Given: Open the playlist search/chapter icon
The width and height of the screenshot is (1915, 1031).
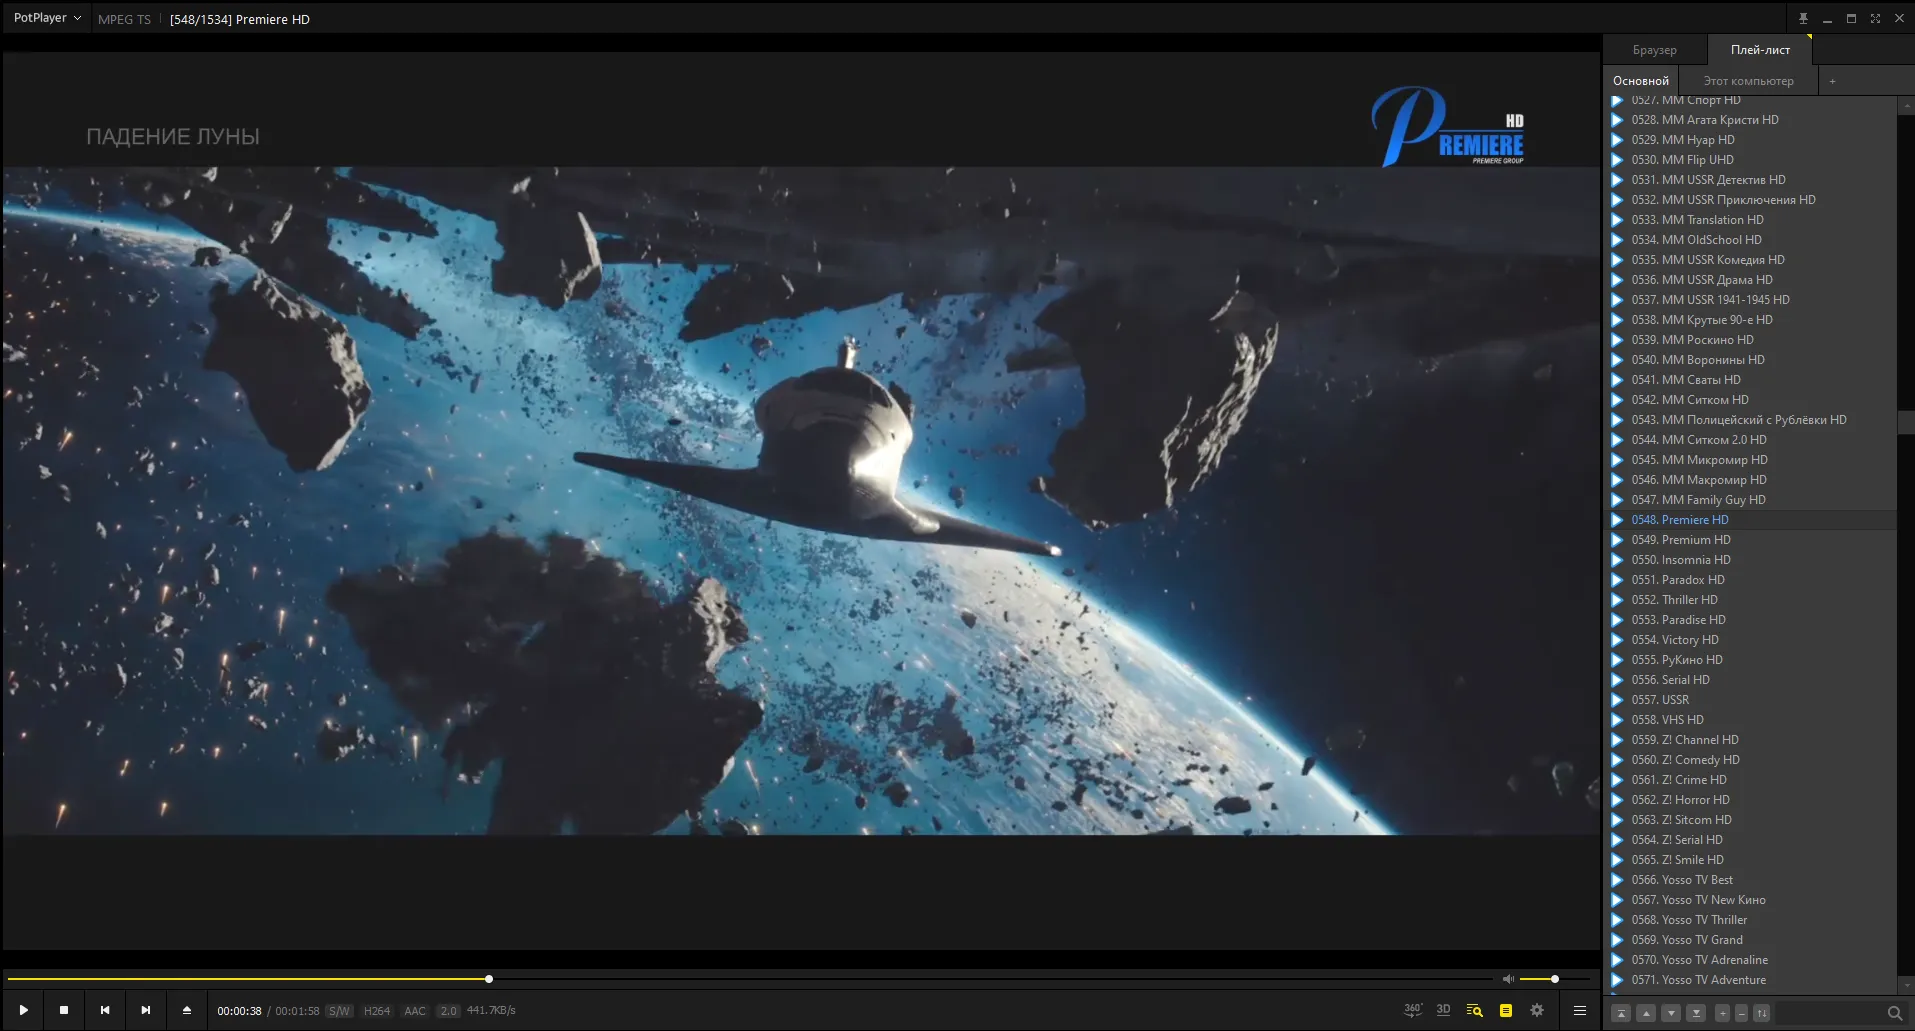Looking at the screenshot, I should point(1474,1010).
